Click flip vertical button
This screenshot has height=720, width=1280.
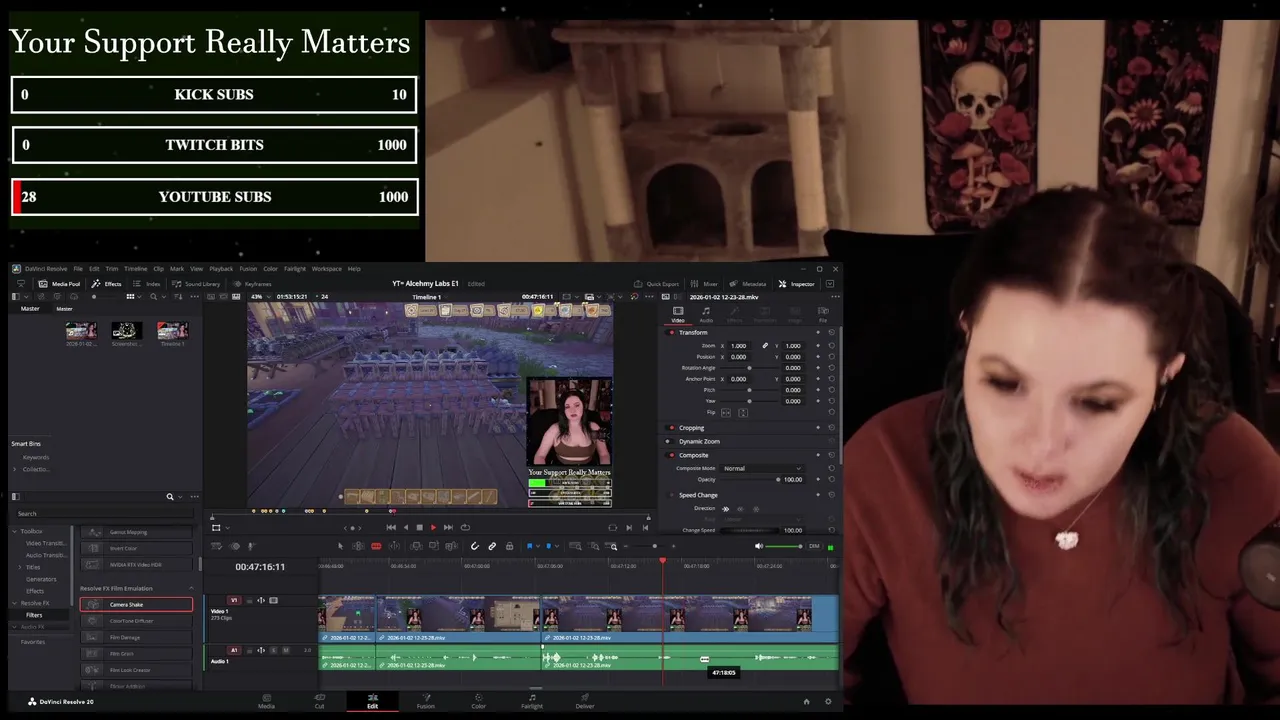pyautogui.click(x=743, y=413)
